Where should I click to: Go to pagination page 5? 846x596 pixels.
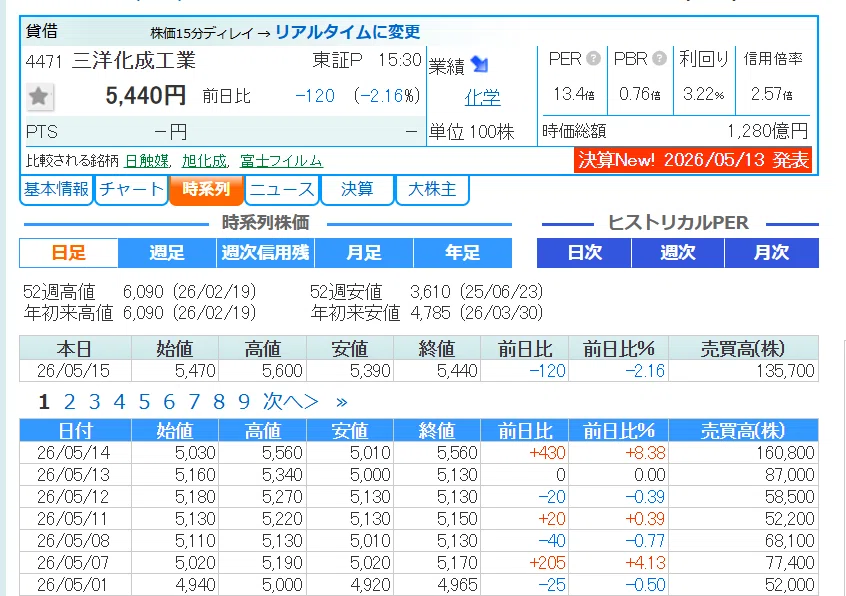[144, 402]
